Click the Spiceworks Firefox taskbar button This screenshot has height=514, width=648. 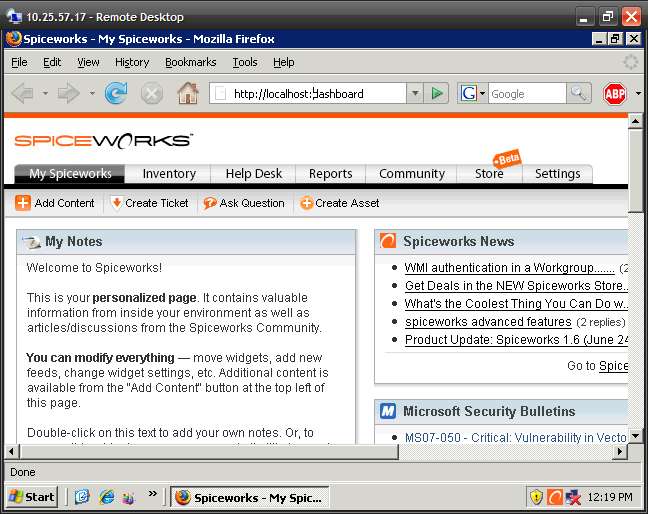pyautogui.click(x=250, y=497)
